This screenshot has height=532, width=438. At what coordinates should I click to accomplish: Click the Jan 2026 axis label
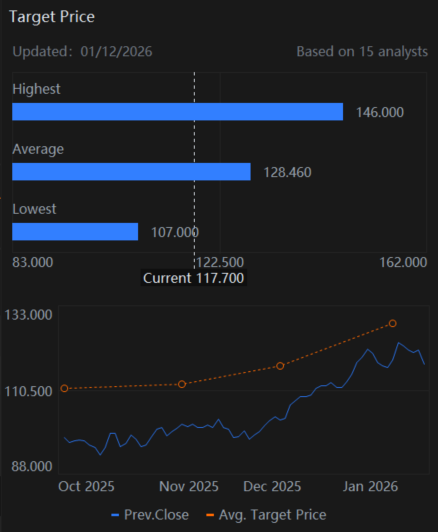pyautogui.click(x=370, y=486)
